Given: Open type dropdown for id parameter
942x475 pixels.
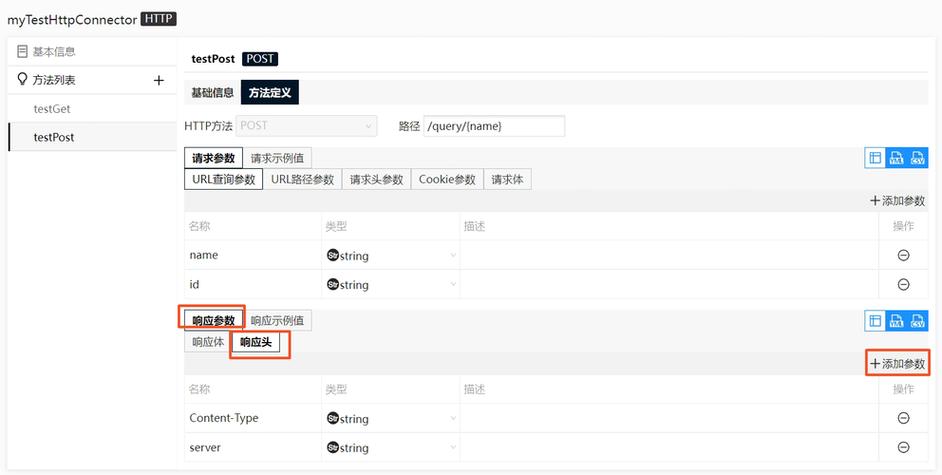Looking at the screenshot, I should pyautogui.click(x=390, y=284).
